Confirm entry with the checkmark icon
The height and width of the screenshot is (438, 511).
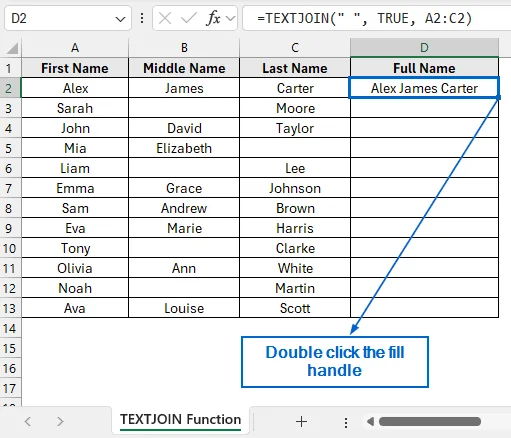(189, 18)
